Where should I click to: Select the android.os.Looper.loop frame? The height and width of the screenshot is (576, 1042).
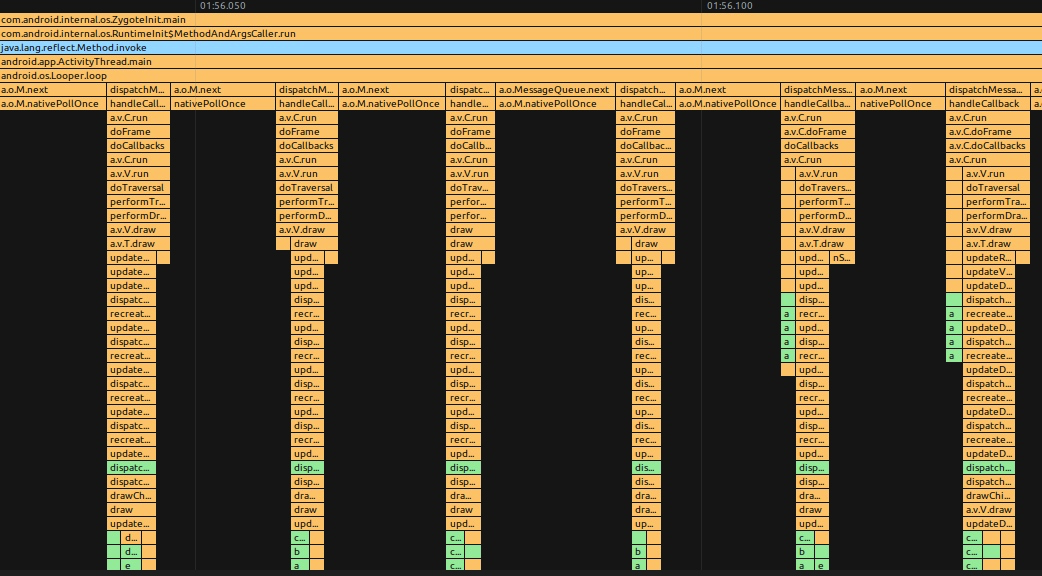coord(521,76)
